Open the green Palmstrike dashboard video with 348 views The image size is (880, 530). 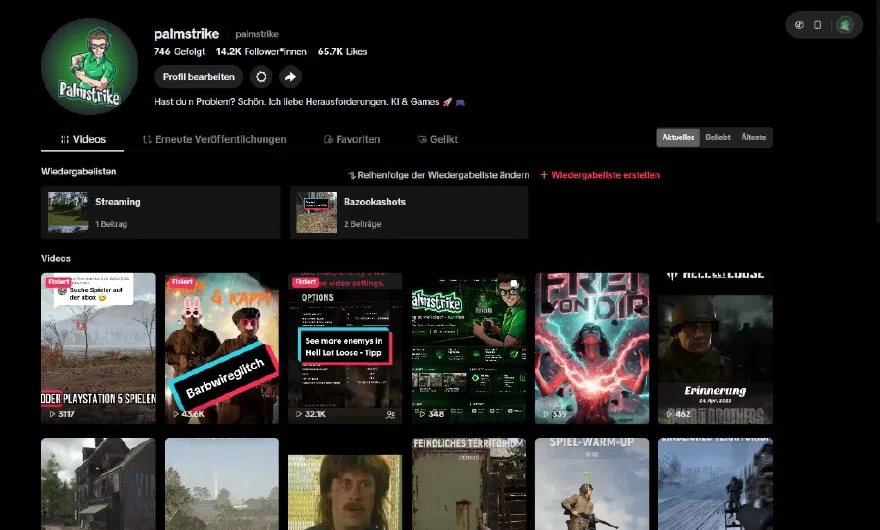pyautogui.click(x=469, y=348)
